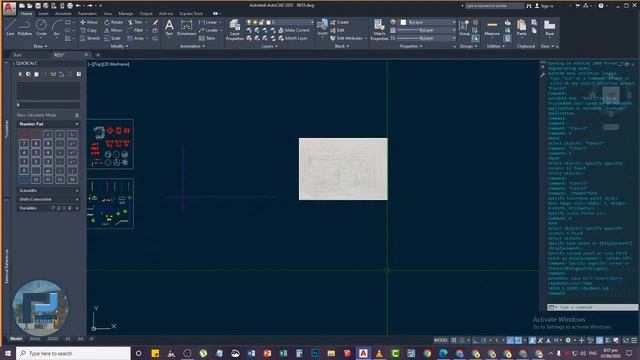Click the Array tool
The width and height of the screenshot is (640, 360).
tap(136, 38)
